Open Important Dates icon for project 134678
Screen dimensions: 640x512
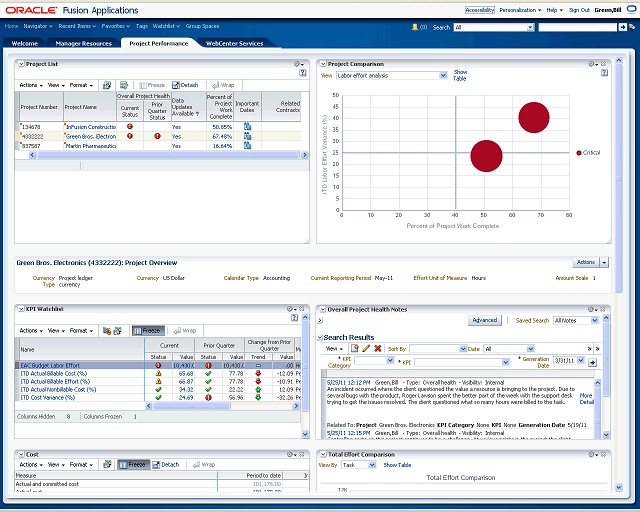coord(247,127)
